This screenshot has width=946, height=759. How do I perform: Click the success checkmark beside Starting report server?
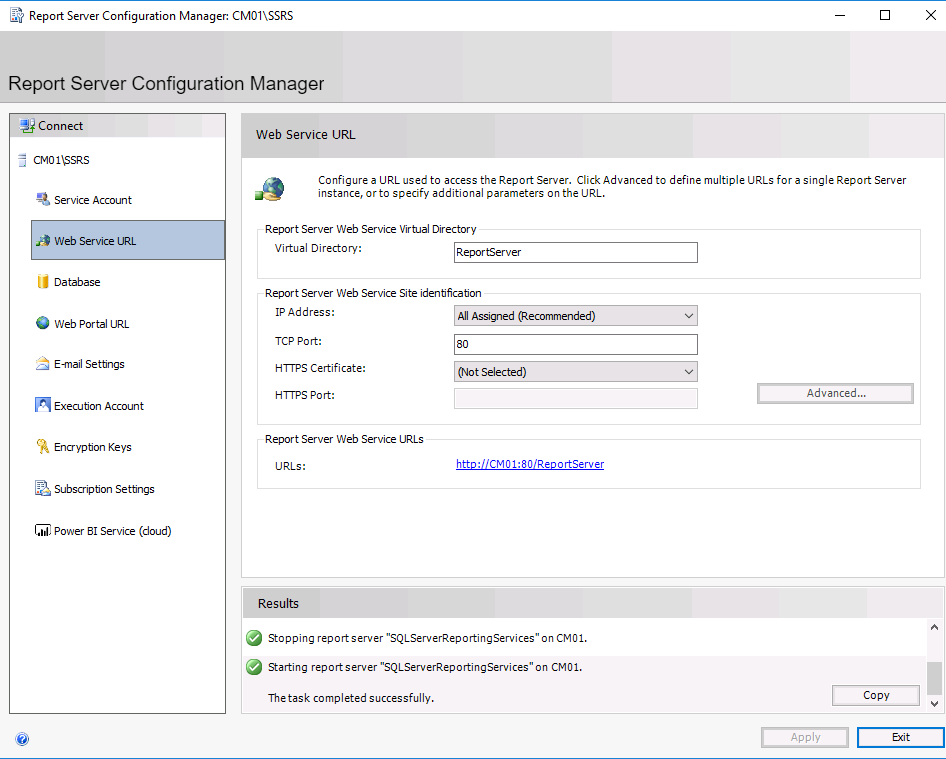pos(254,667)
